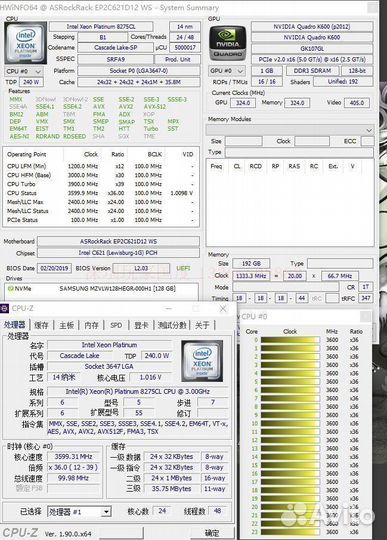The height and width of the screenshot is (540, 387).
Task: Switch to the 缓存 tab in CPU-Z
Action: click(x=41, y=325)
